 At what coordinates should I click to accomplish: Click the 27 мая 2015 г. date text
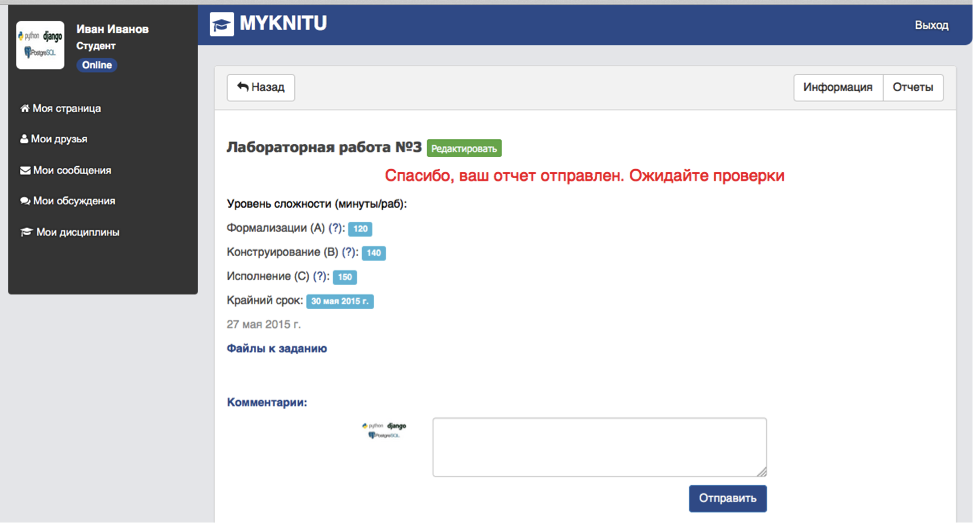[264, 324]
